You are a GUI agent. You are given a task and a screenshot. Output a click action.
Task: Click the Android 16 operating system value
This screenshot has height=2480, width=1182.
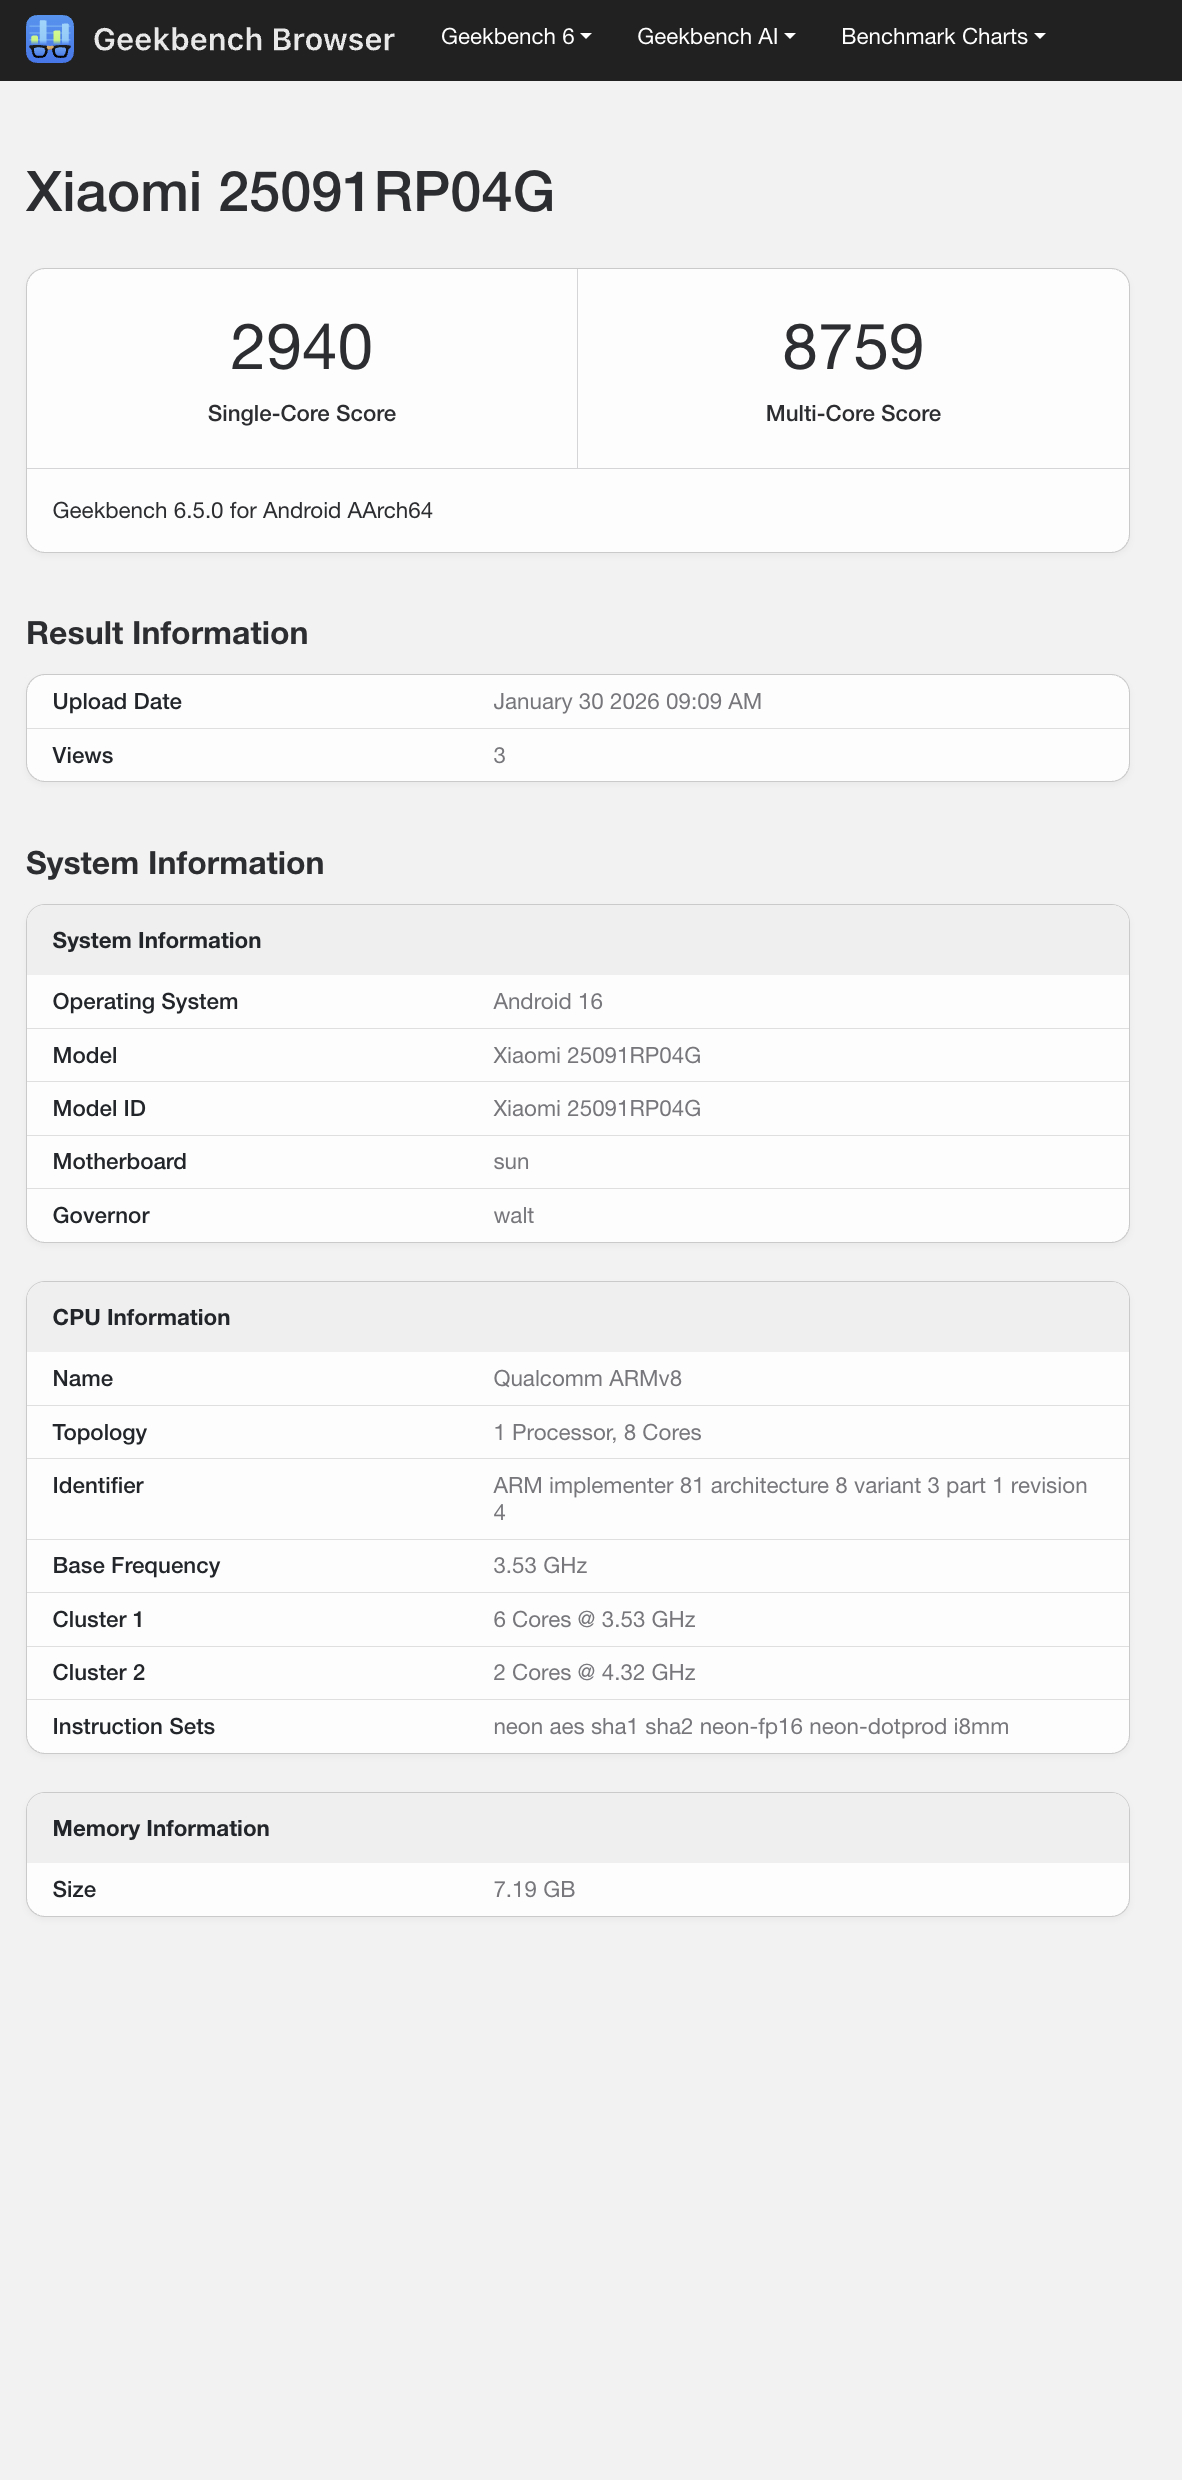point(548,1002)
